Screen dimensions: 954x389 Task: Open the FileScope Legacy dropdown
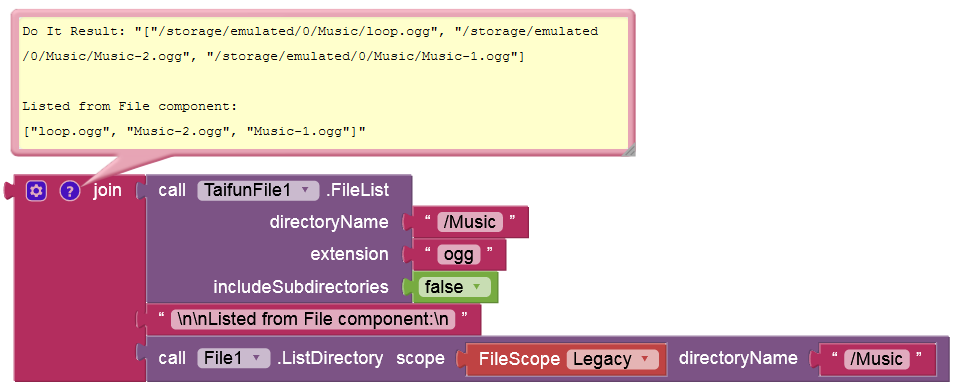(613, 359)
